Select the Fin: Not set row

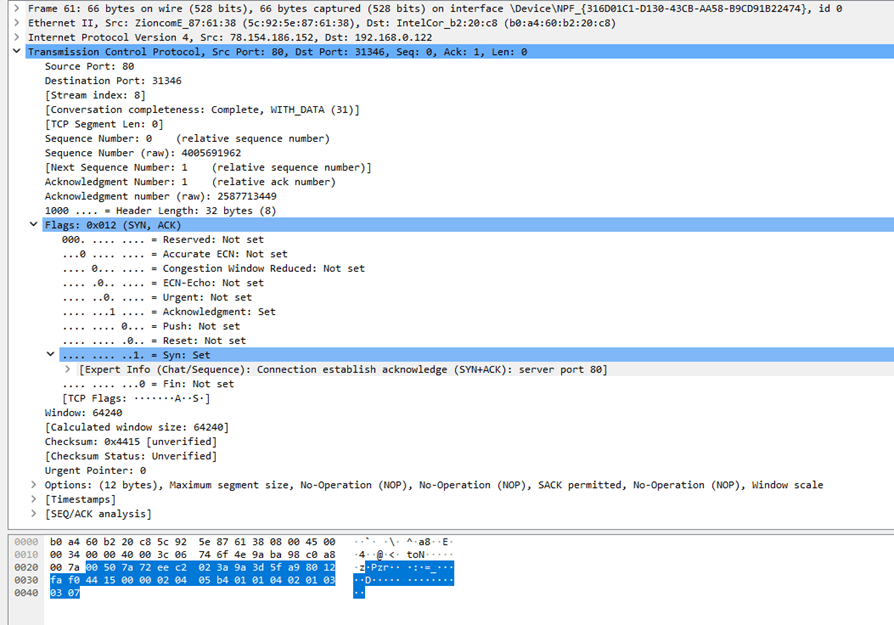[148, 384]
